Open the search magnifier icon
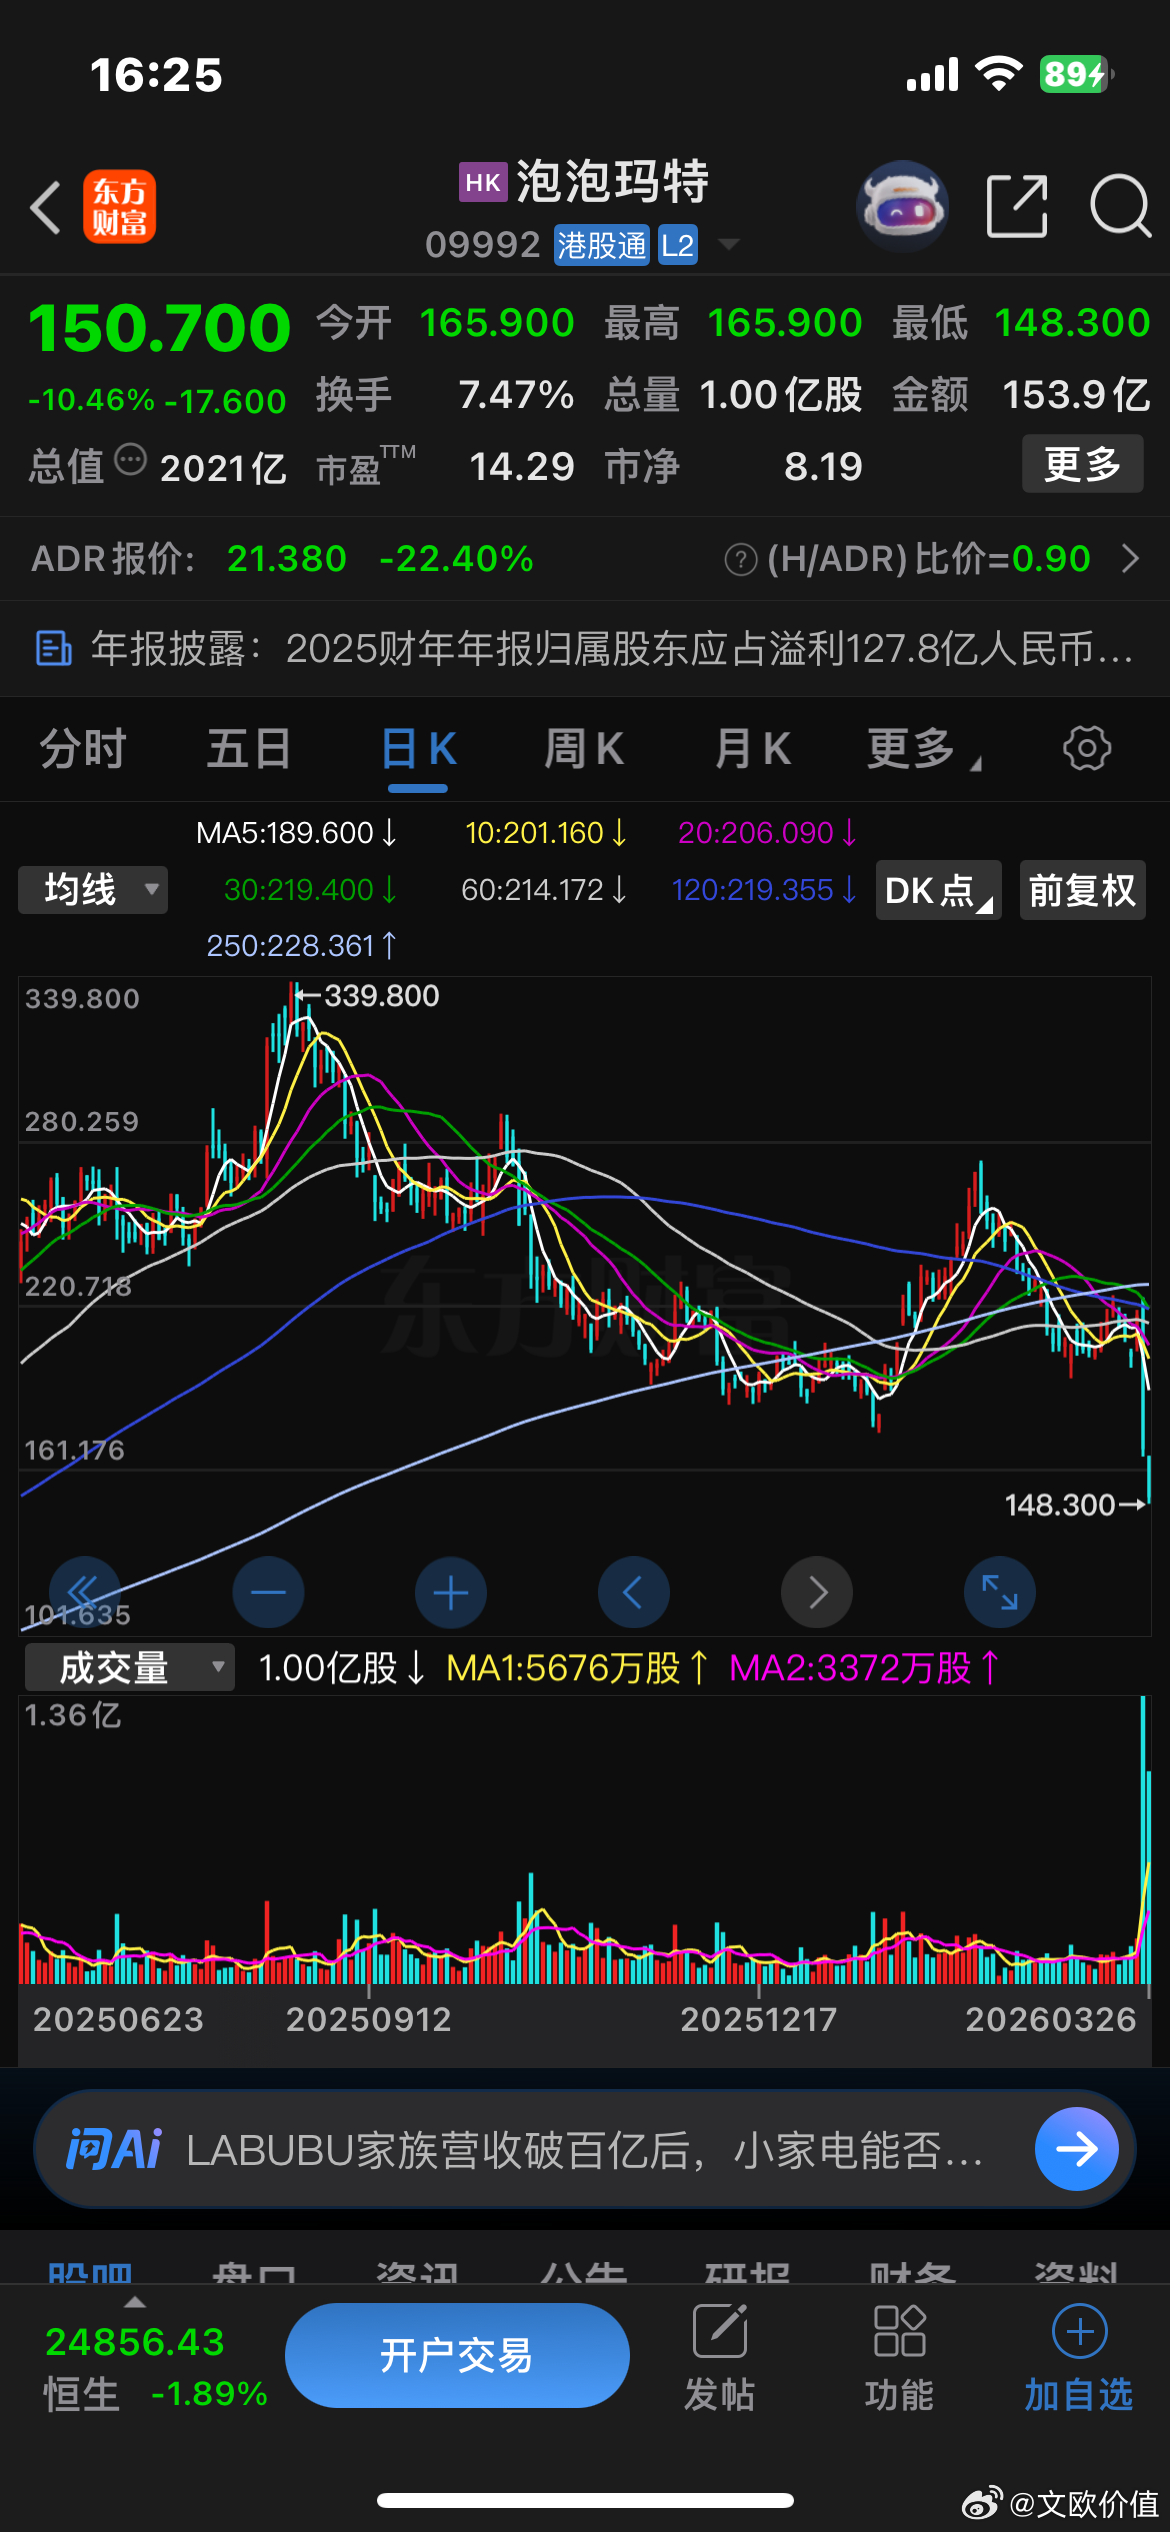The image size is (1170, 2532). click(1121, 206)
